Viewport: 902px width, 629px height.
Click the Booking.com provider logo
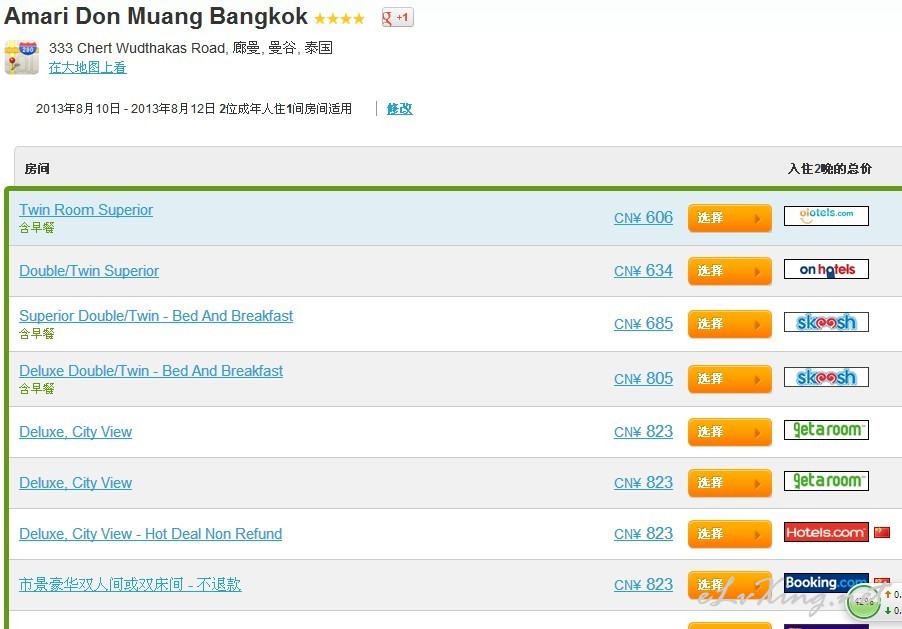click(x=826, y=582)
